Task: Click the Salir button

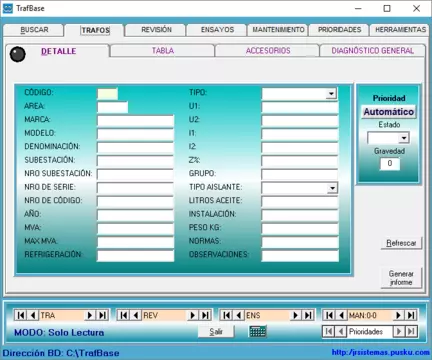Action: (216, 331)
